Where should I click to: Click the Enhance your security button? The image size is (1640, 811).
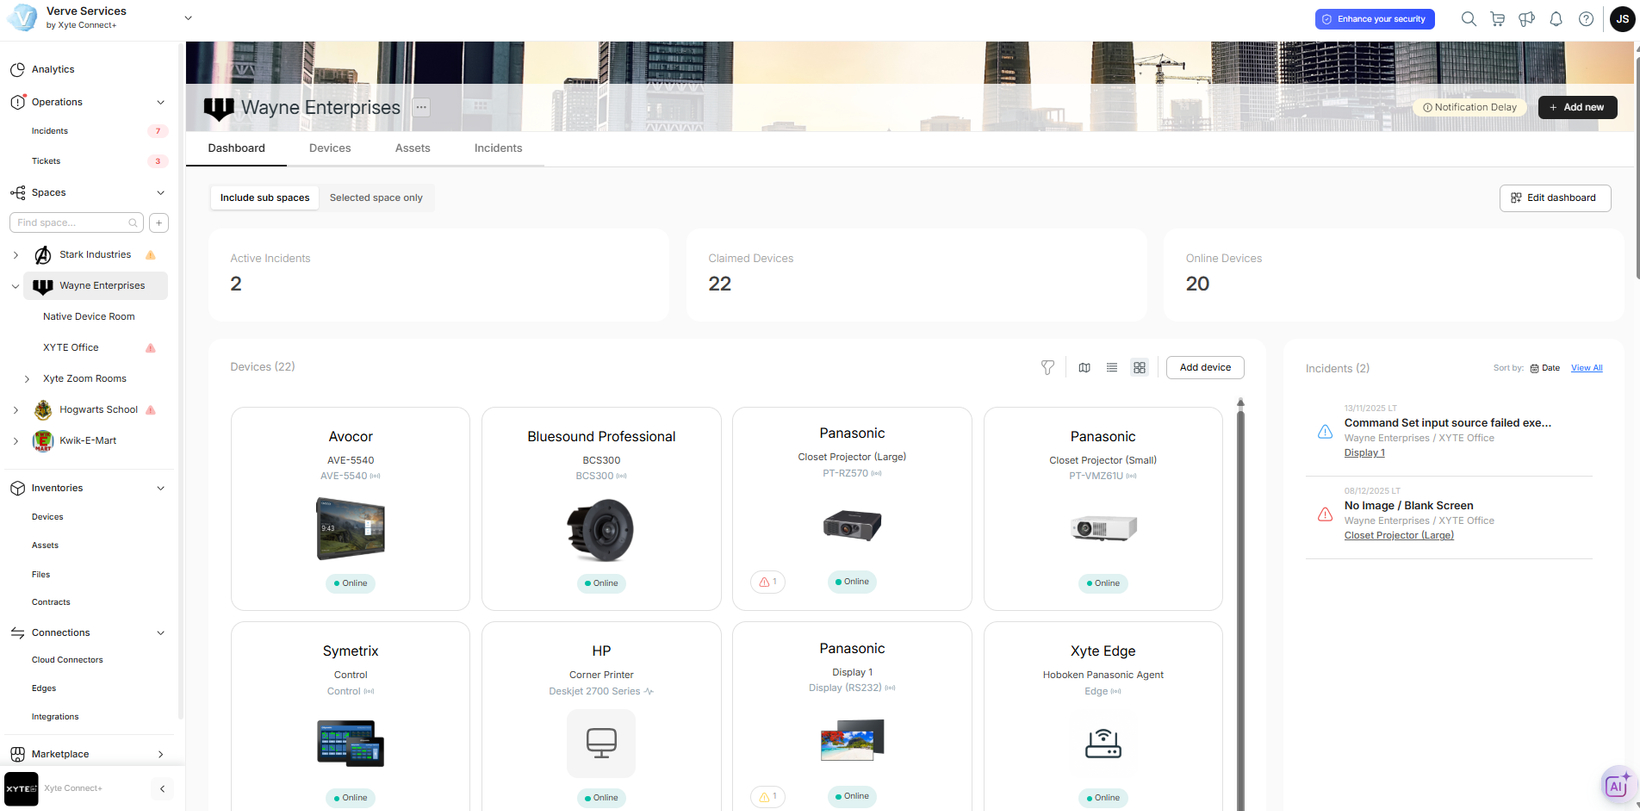(x=1375, y=19)
